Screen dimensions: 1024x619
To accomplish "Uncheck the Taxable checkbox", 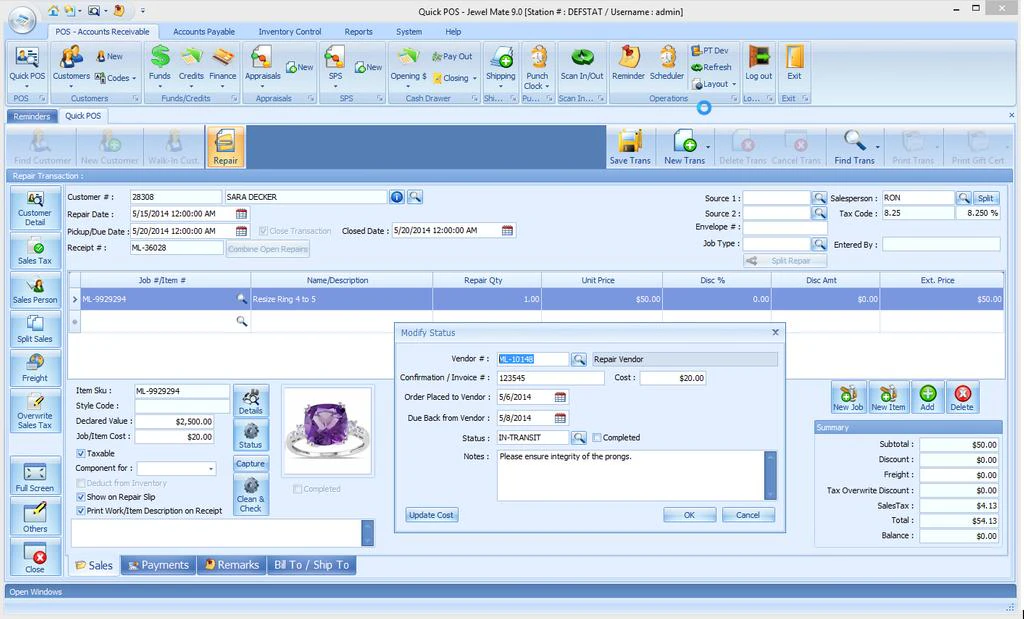I will click(83, 453).
